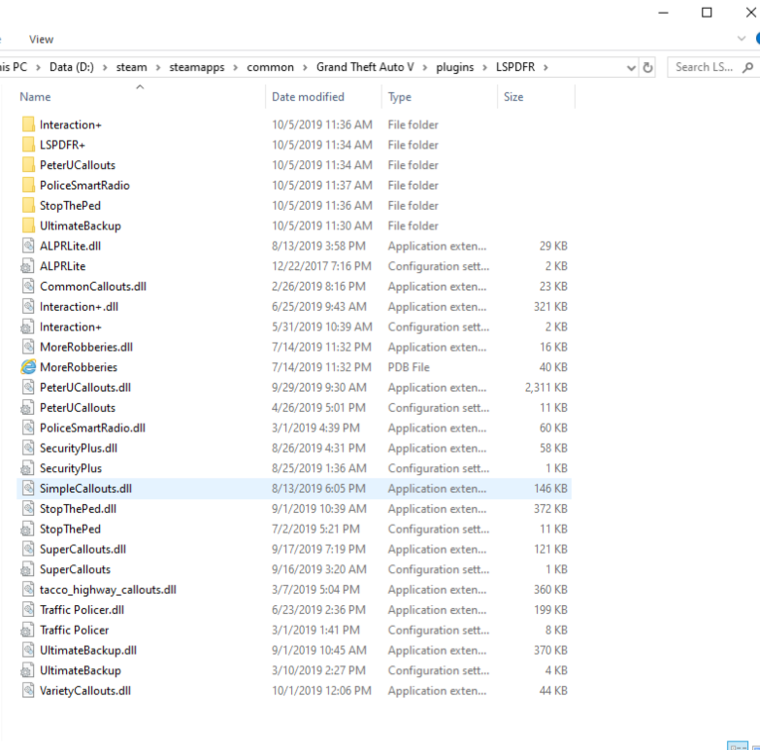The height and width of the screenshot is (750, 760).
Task: Click the MoreRobberies.dll file icon
Action: click(x=28, y=347)
